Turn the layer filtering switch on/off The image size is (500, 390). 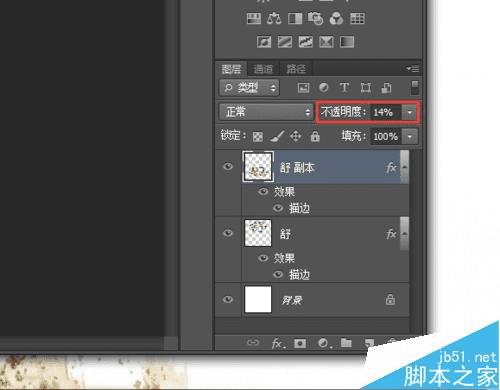415,88
